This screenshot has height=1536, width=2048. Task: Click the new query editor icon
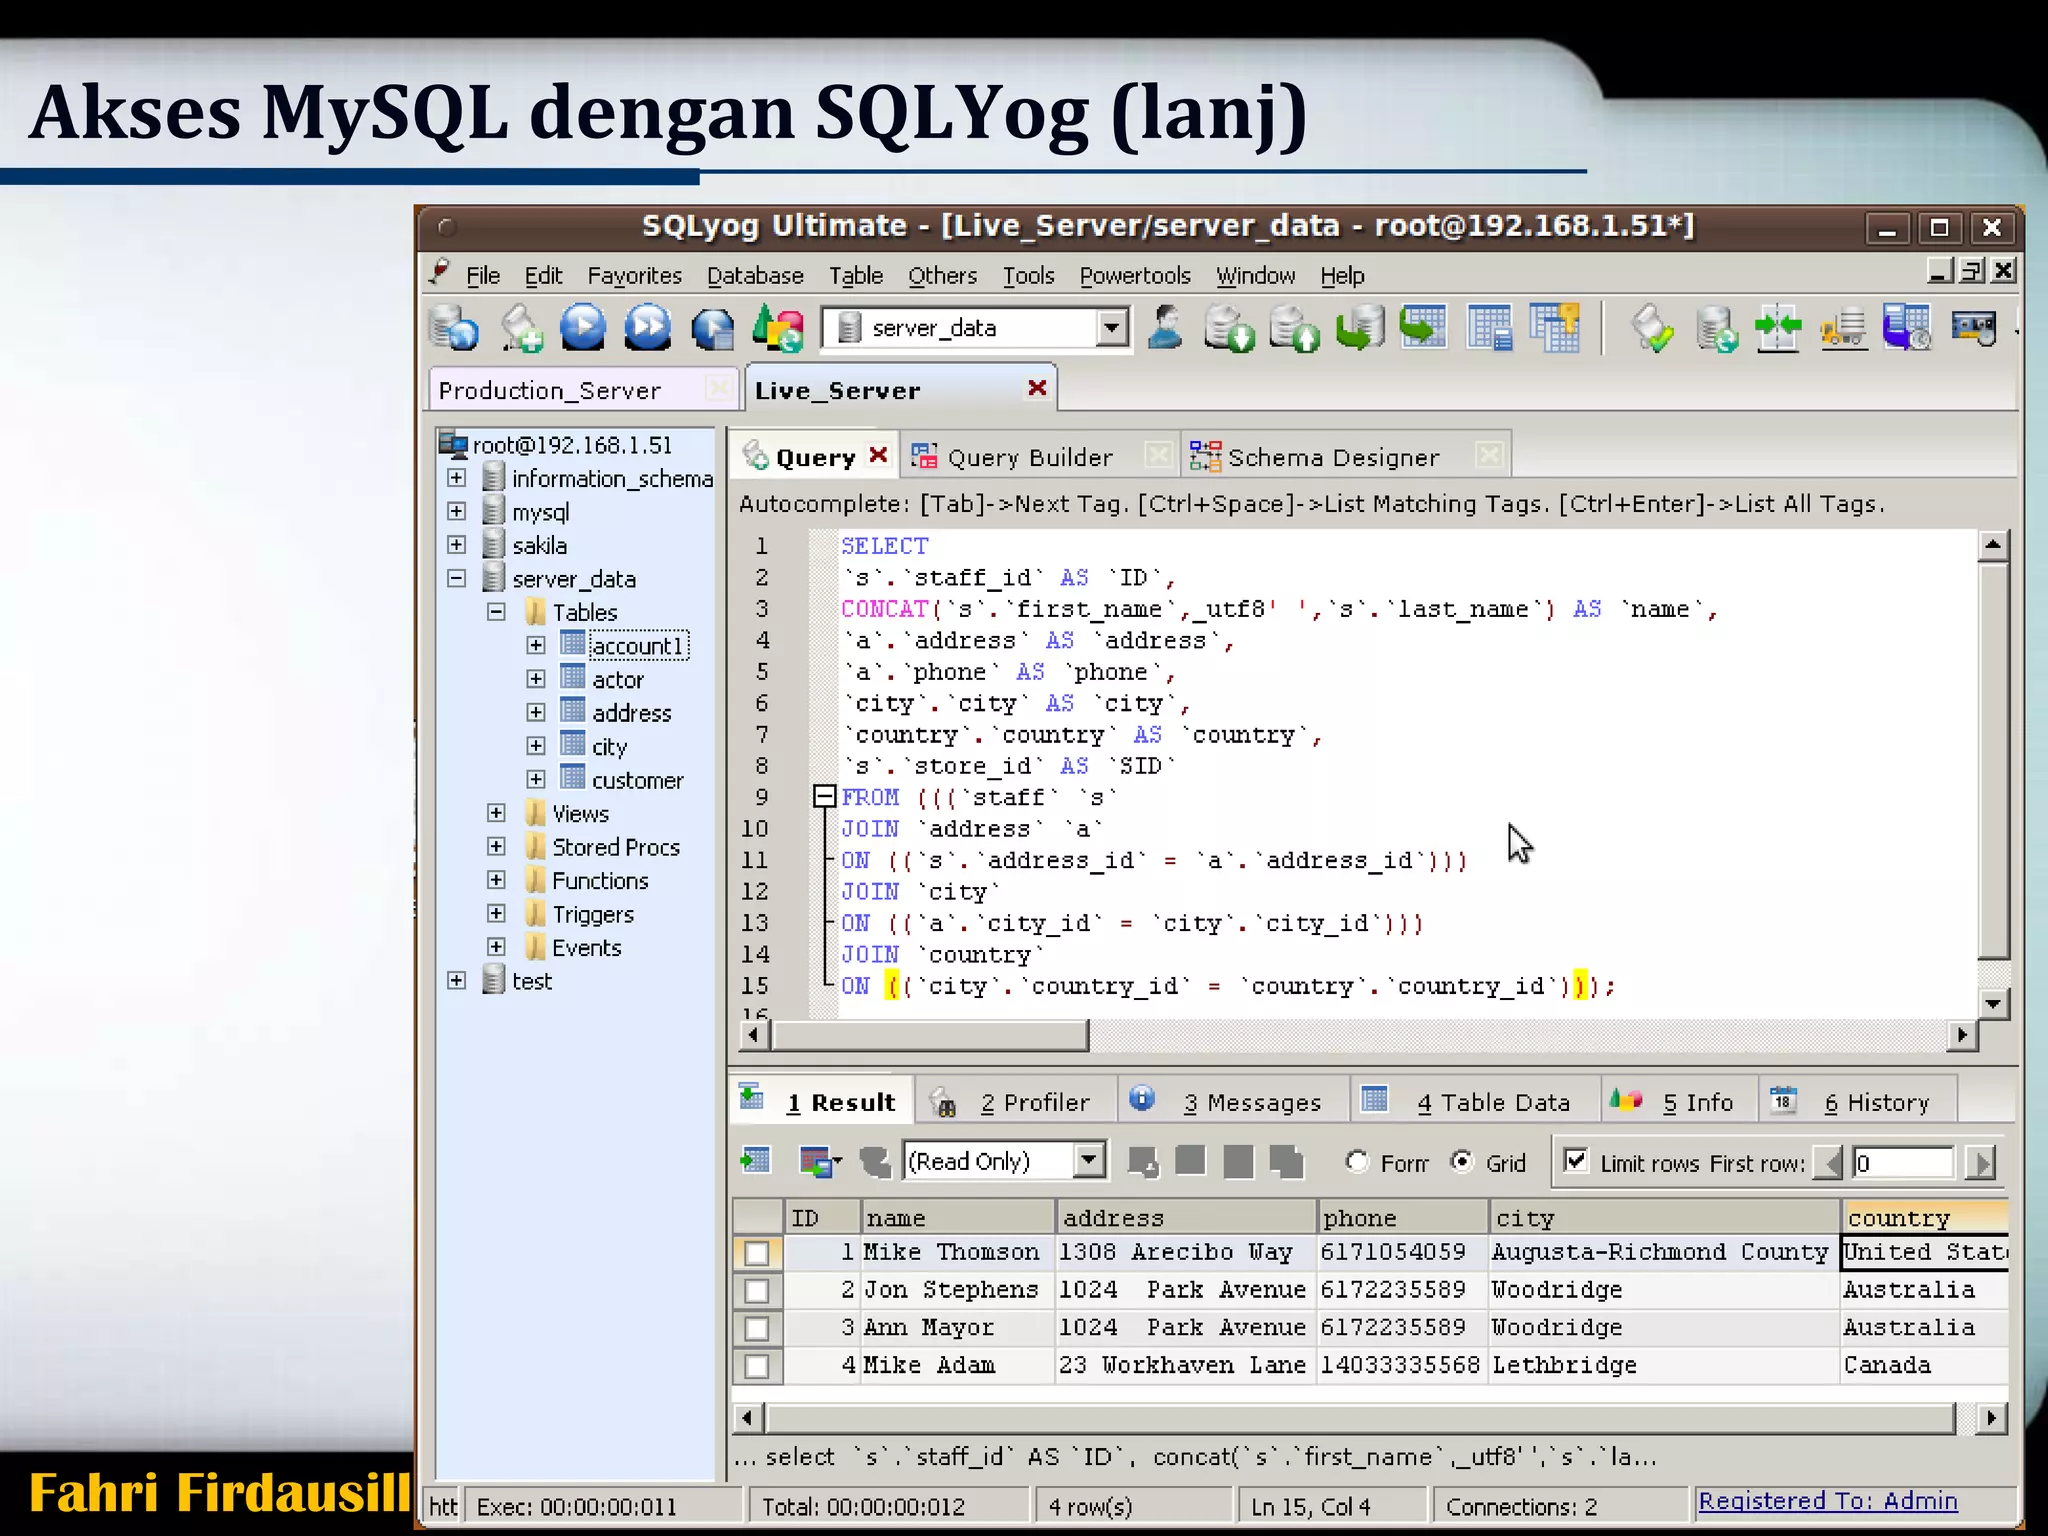coord(521,328)
